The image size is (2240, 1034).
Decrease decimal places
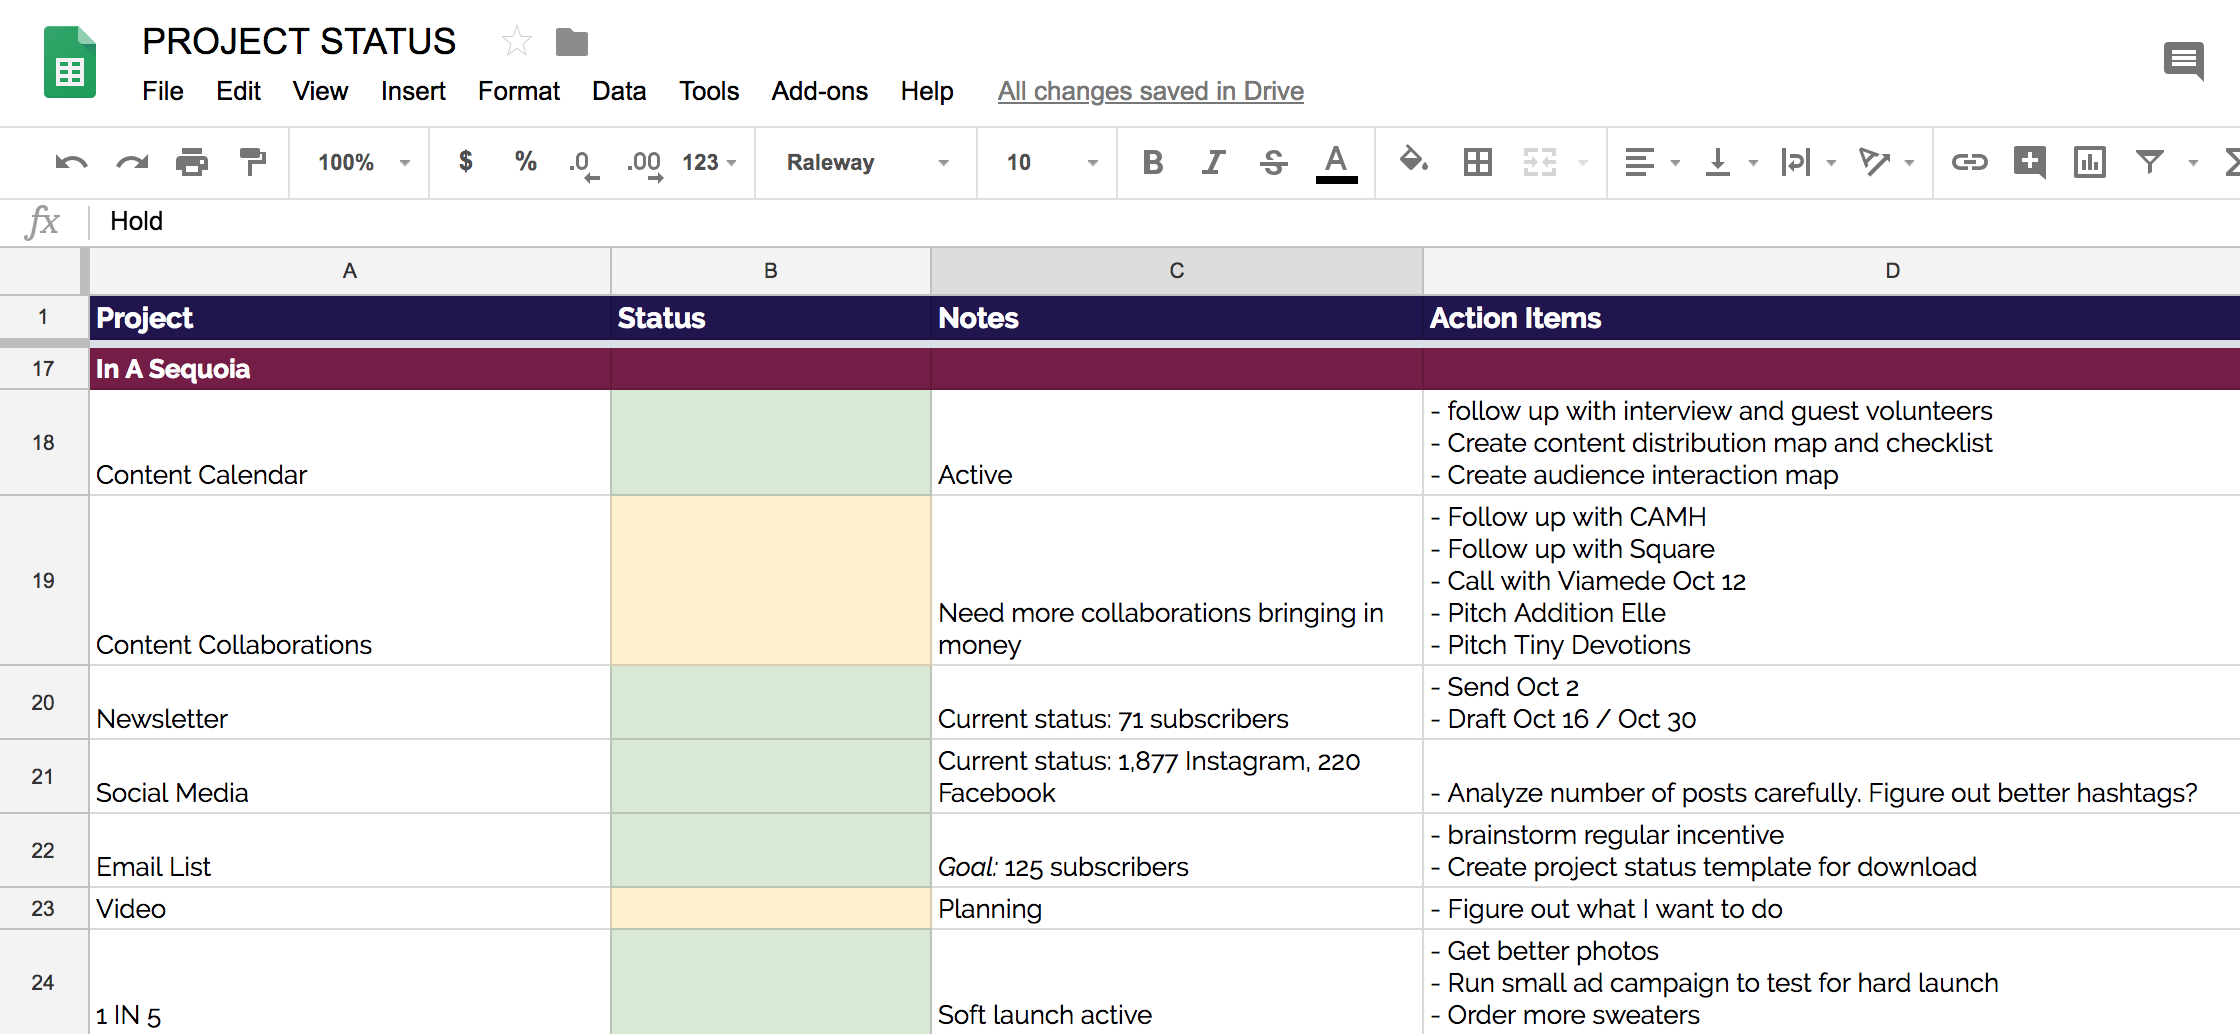click(584, 164)
